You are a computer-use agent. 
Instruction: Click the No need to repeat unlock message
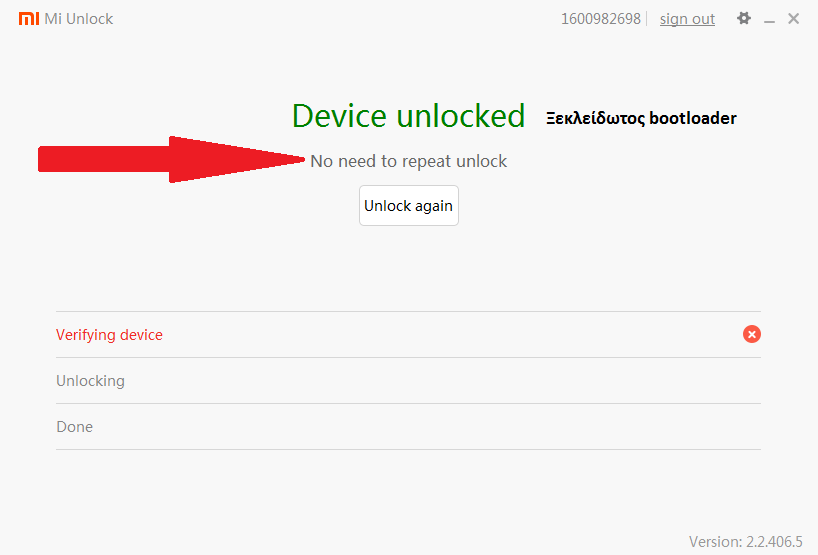pyautogui.click(x=408, y=161)
